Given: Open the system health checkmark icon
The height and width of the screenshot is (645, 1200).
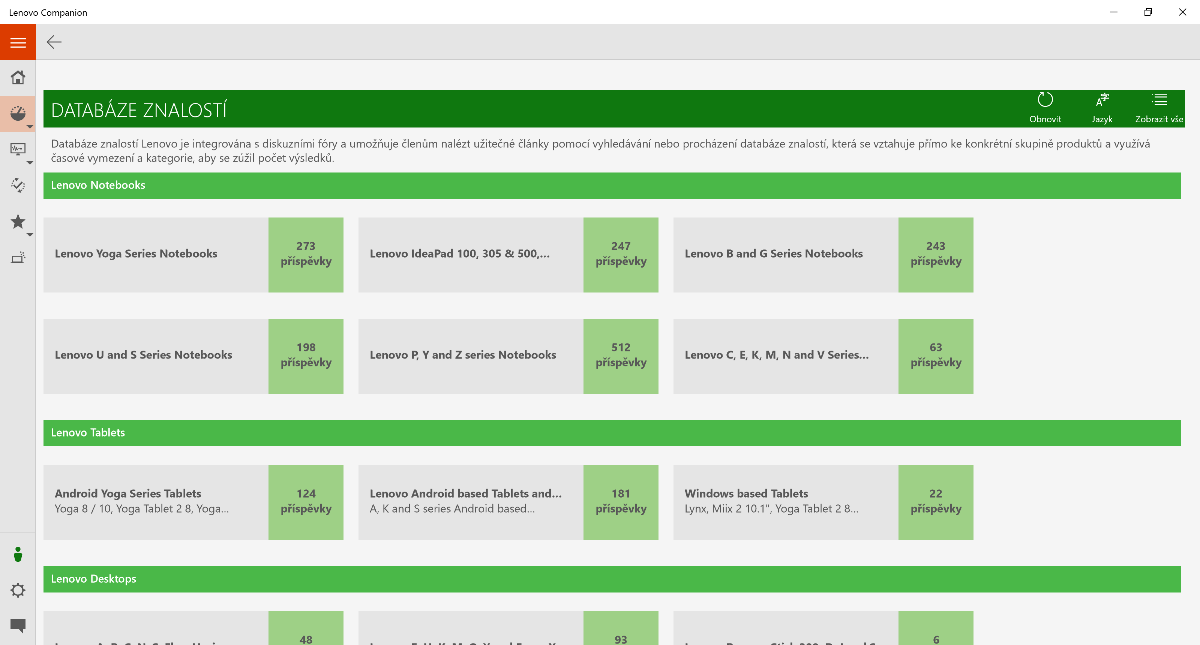Looking at the screenshot, I should 18,185.
